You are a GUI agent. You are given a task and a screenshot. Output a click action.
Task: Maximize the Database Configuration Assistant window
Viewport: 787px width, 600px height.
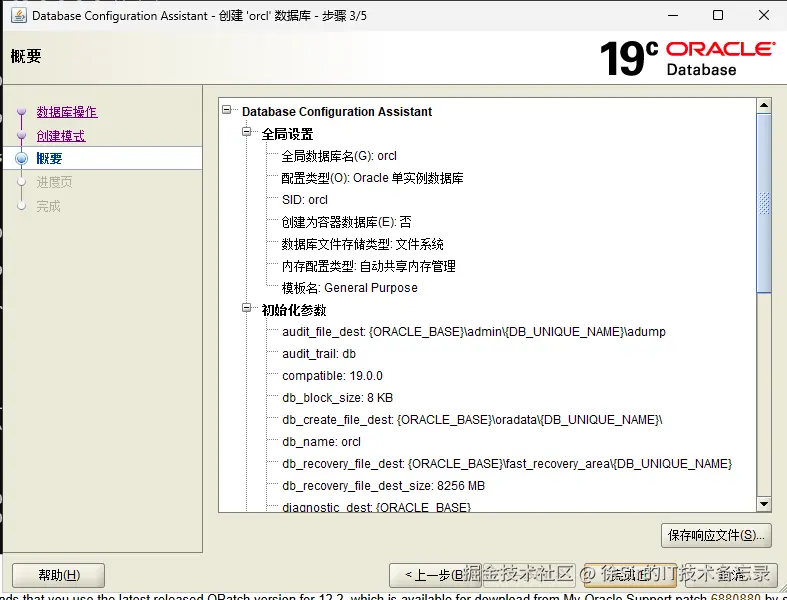718,15
